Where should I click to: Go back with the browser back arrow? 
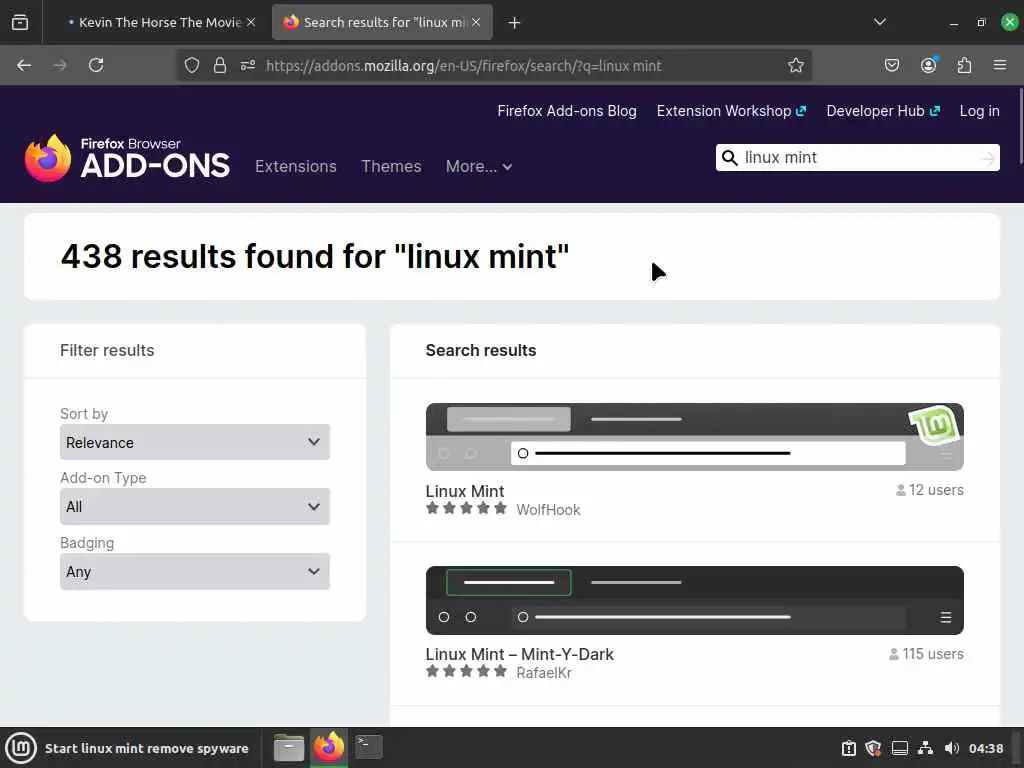[24, 65]
